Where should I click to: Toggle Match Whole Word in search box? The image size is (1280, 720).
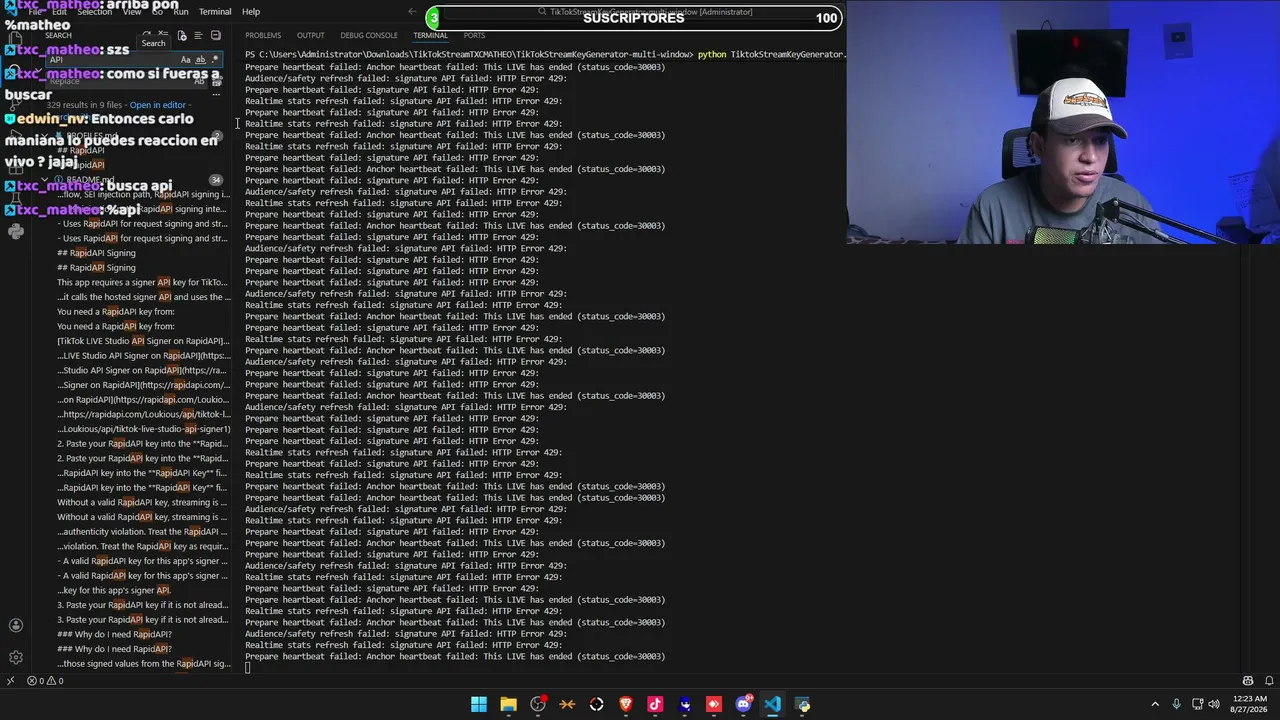[201, 60]
